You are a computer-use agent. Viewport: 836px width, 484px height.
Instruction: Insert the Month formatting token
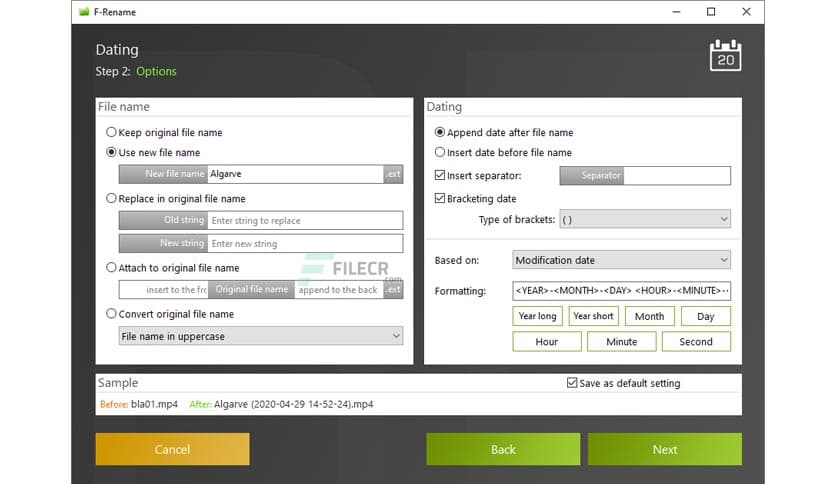[649, 316]
